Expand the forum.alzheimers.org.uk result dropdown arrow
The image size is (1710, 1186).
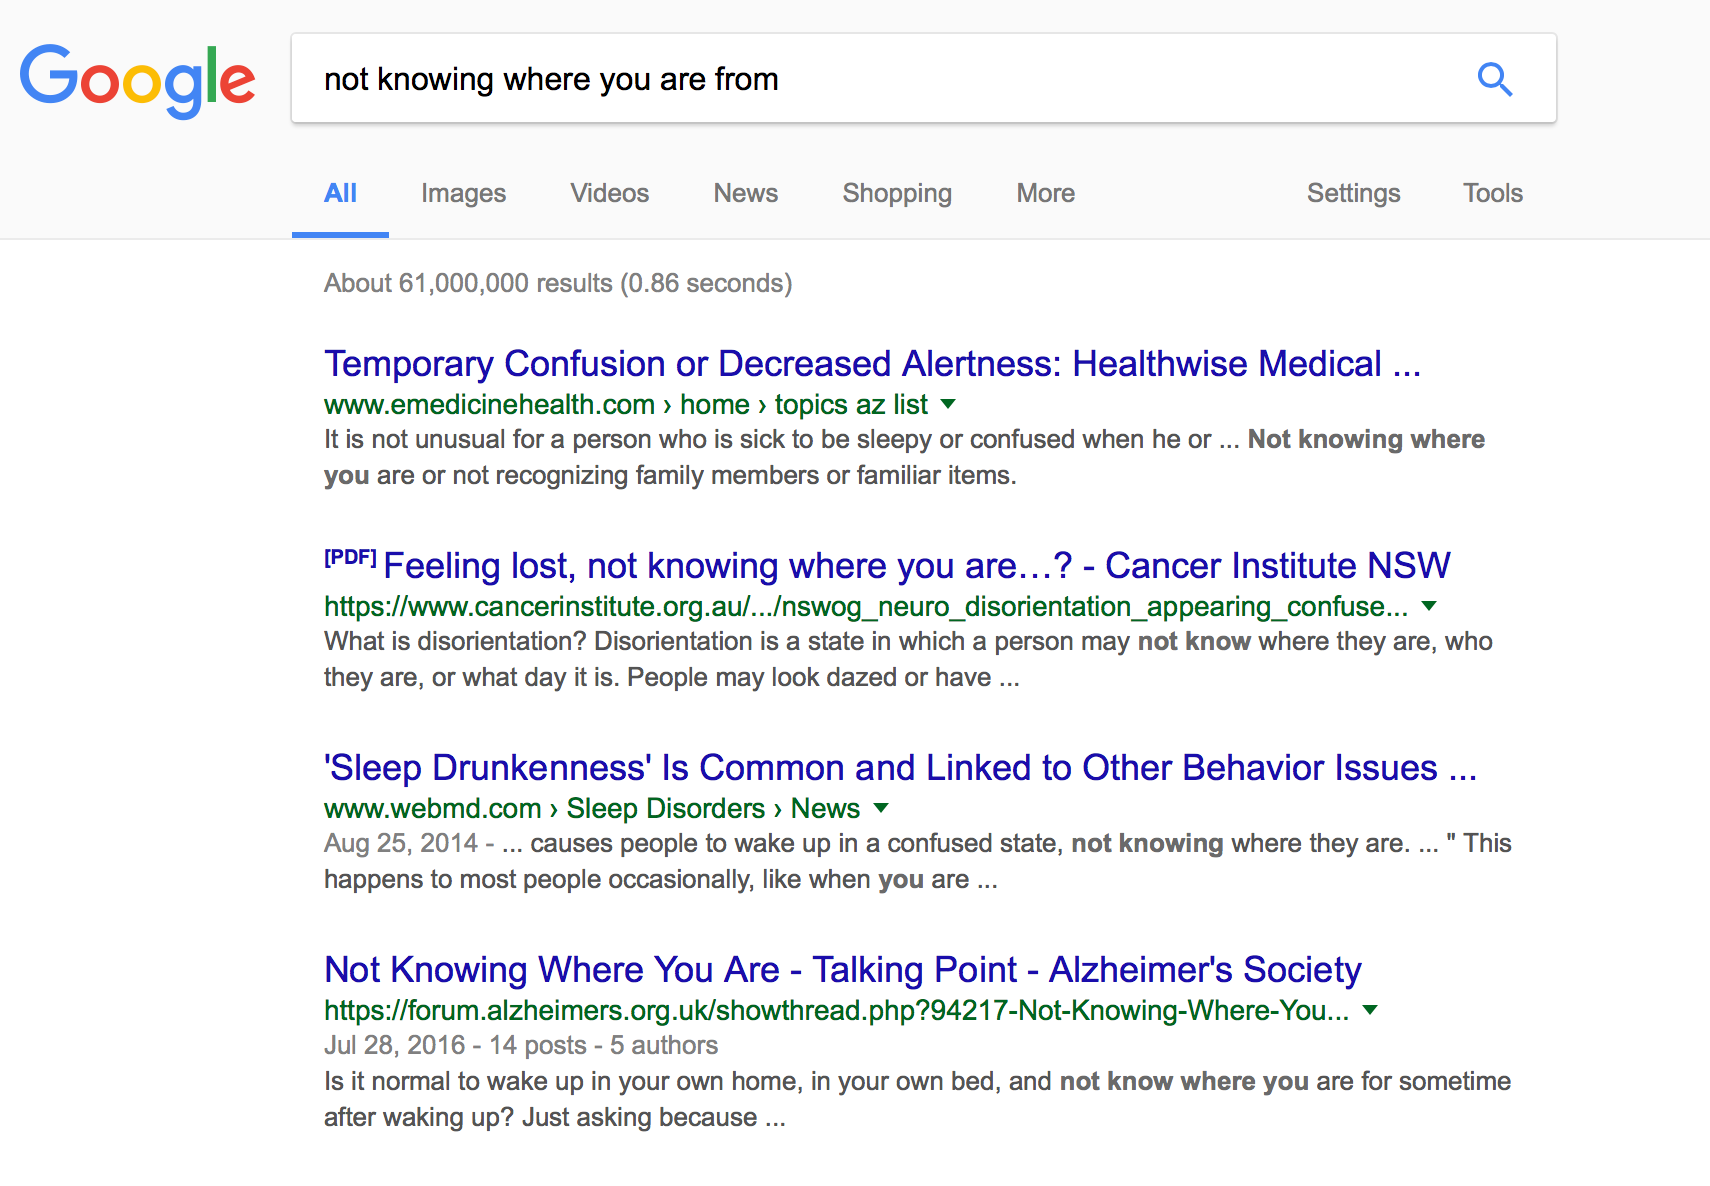point(1370,1010)
